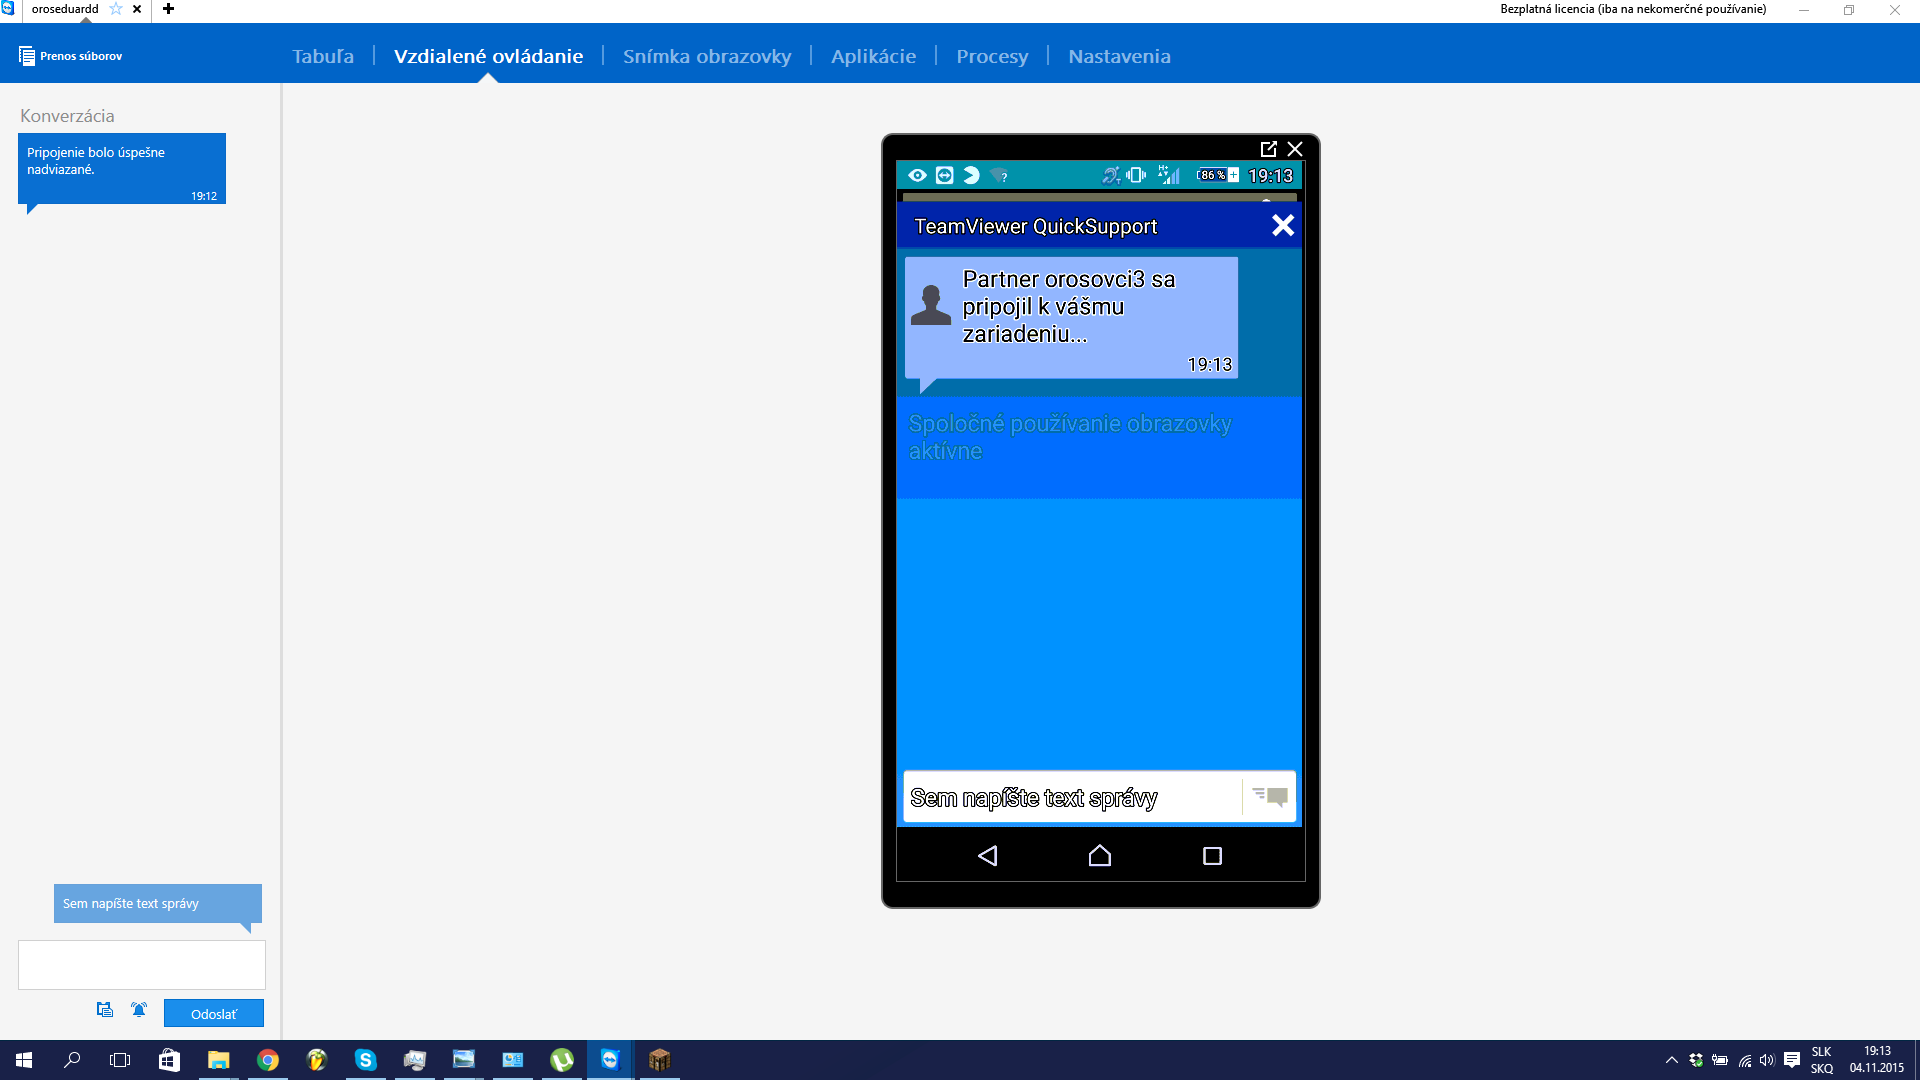Pop out the remote device window
This screenshot has height=1080, width=1920.
pyautogui.click(x=1268, y=149)
